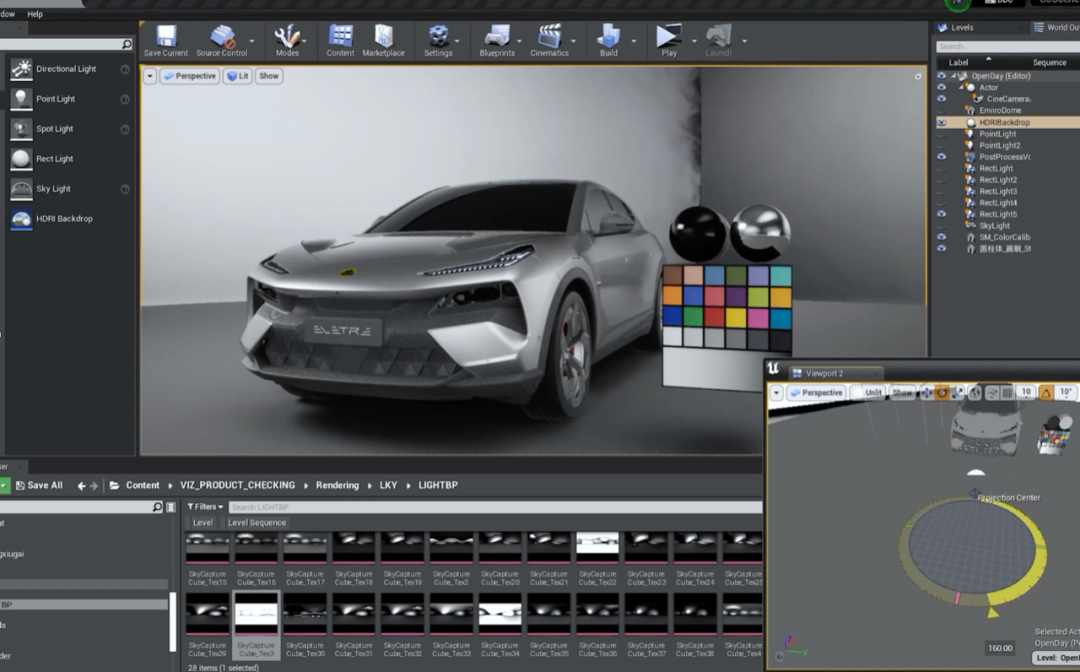Open the Filters dropdown in Content Browser
The width and height of the screenshot is (1080, 672).
pos(205,507)
